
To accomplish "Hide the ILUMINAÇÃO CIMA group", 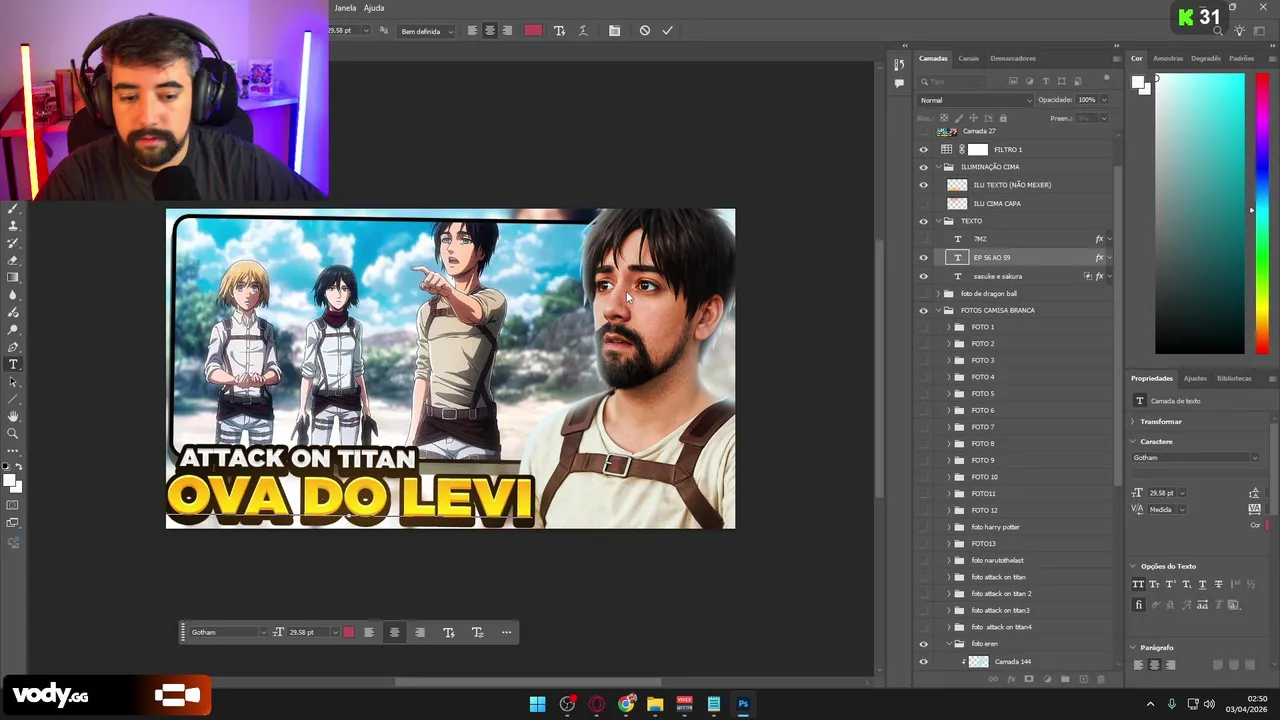I will tap(923, 167).
